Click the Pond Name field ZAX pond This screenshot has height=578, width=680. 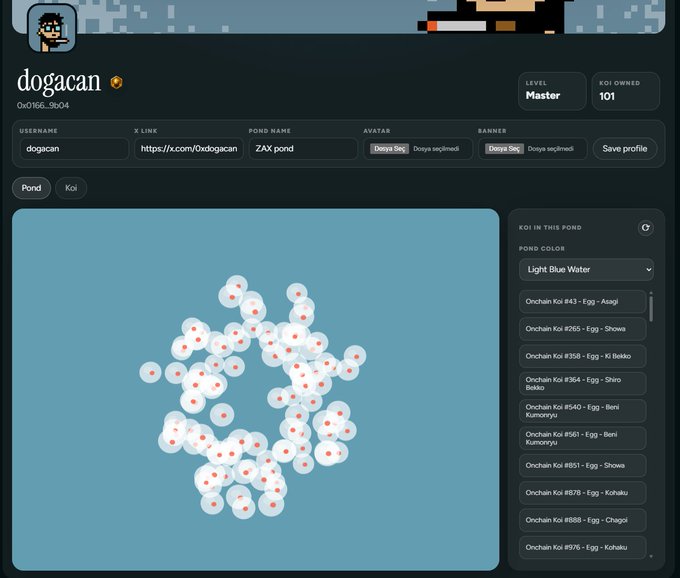tap(303, 149)
